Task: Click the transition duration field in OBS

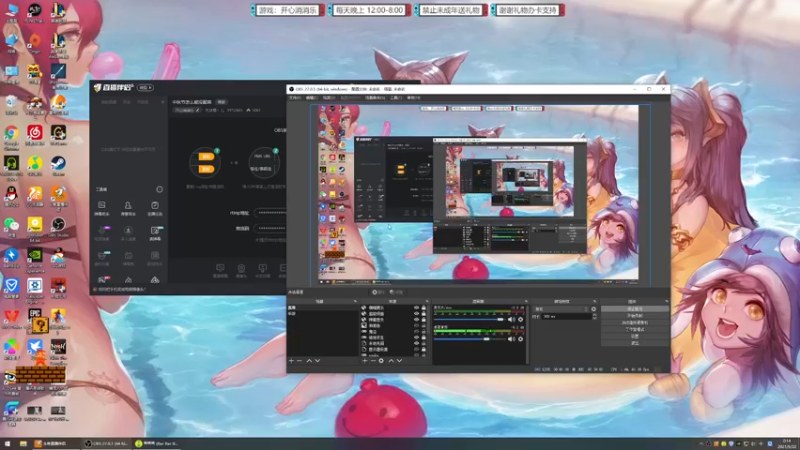Action: (567, 316)
